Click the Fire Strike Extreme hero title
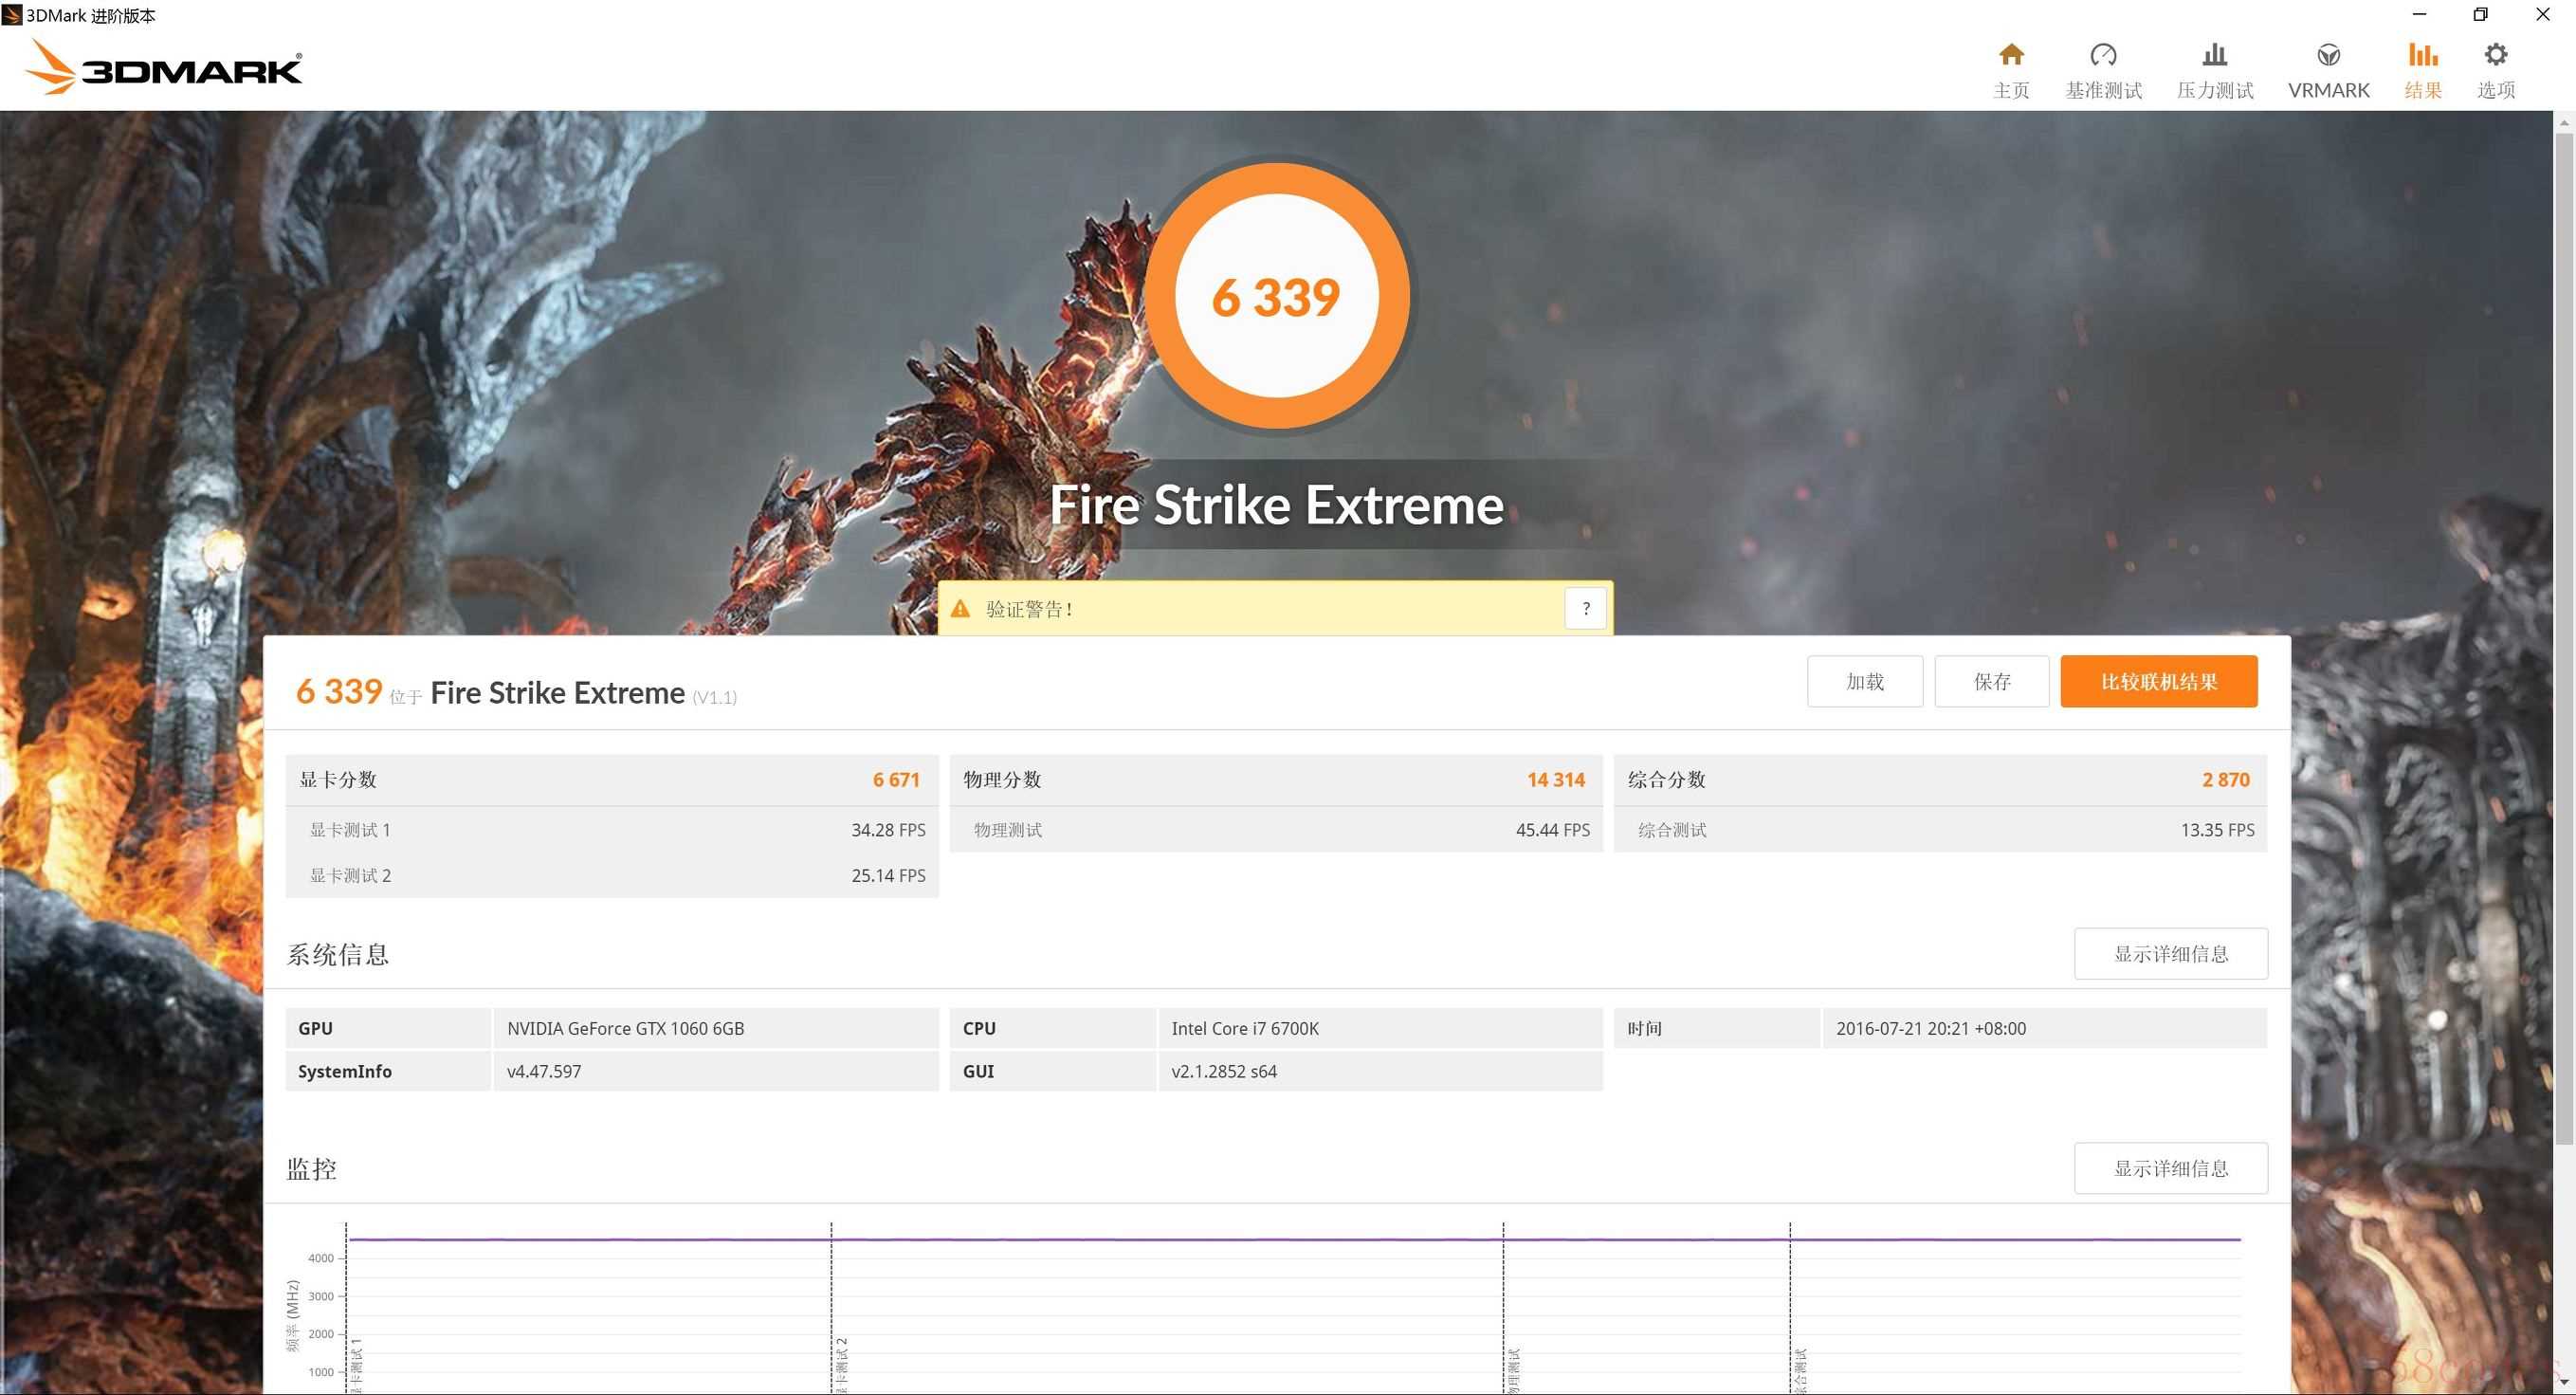This screenshot has height=1395, width=2576. (1276, 505)
